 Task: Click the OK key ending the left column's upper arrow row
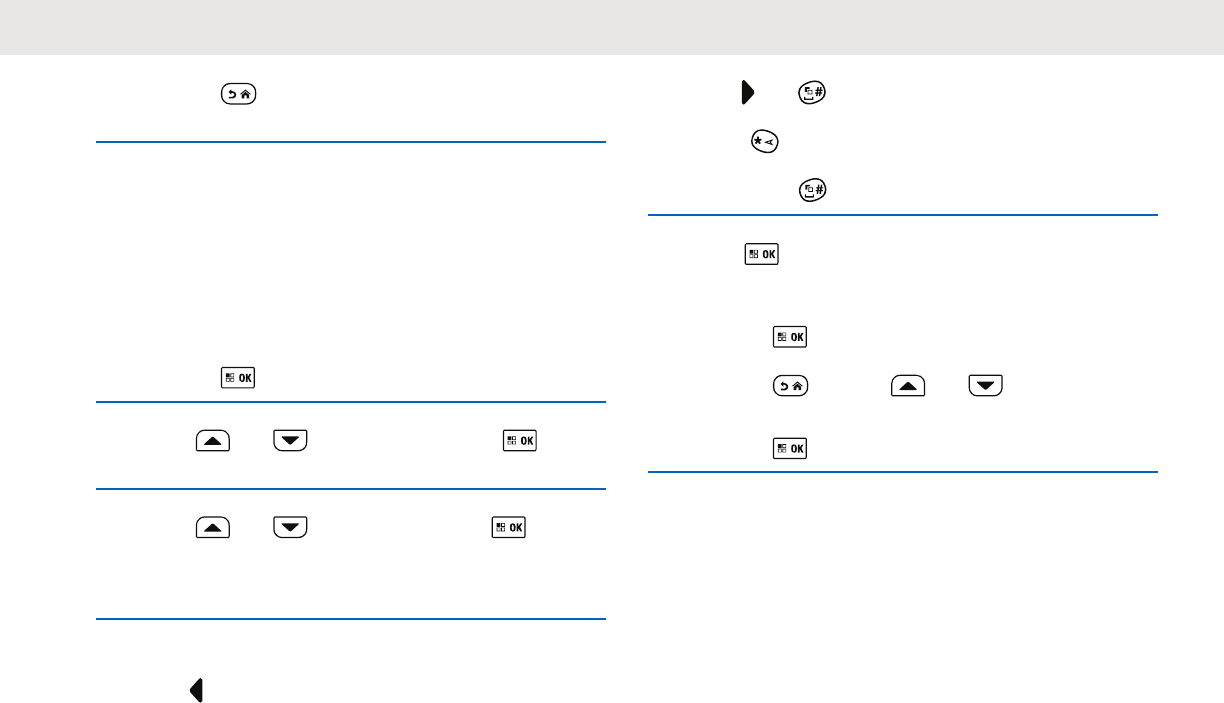[x=520, y=439]
